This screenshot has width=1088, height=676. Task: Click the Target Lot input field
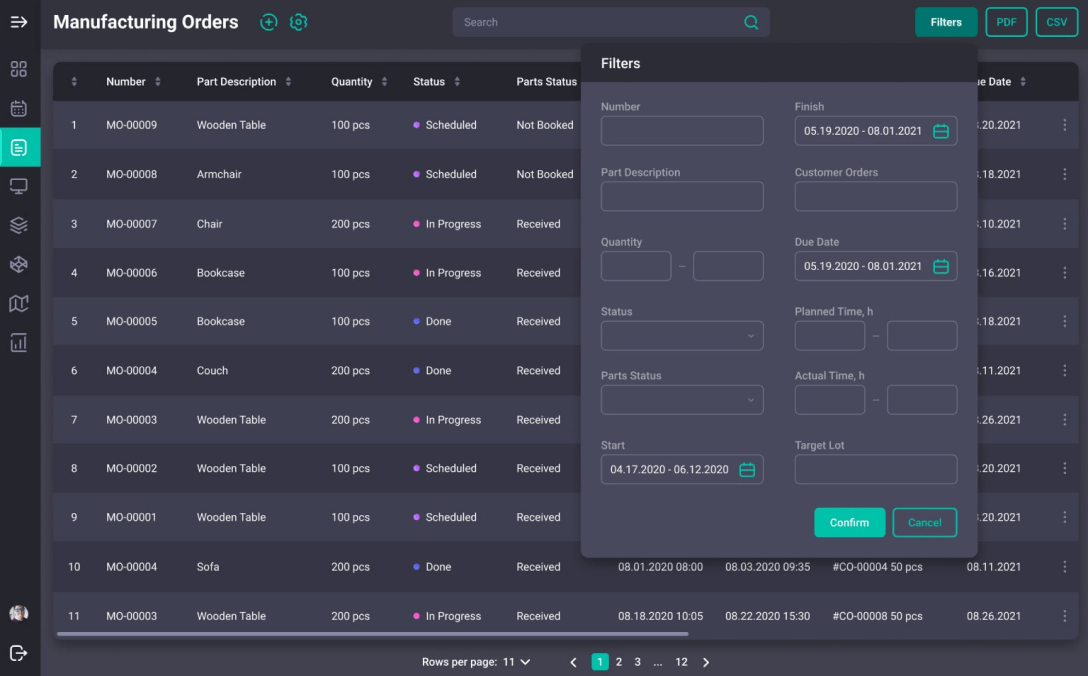click(875, 469)
